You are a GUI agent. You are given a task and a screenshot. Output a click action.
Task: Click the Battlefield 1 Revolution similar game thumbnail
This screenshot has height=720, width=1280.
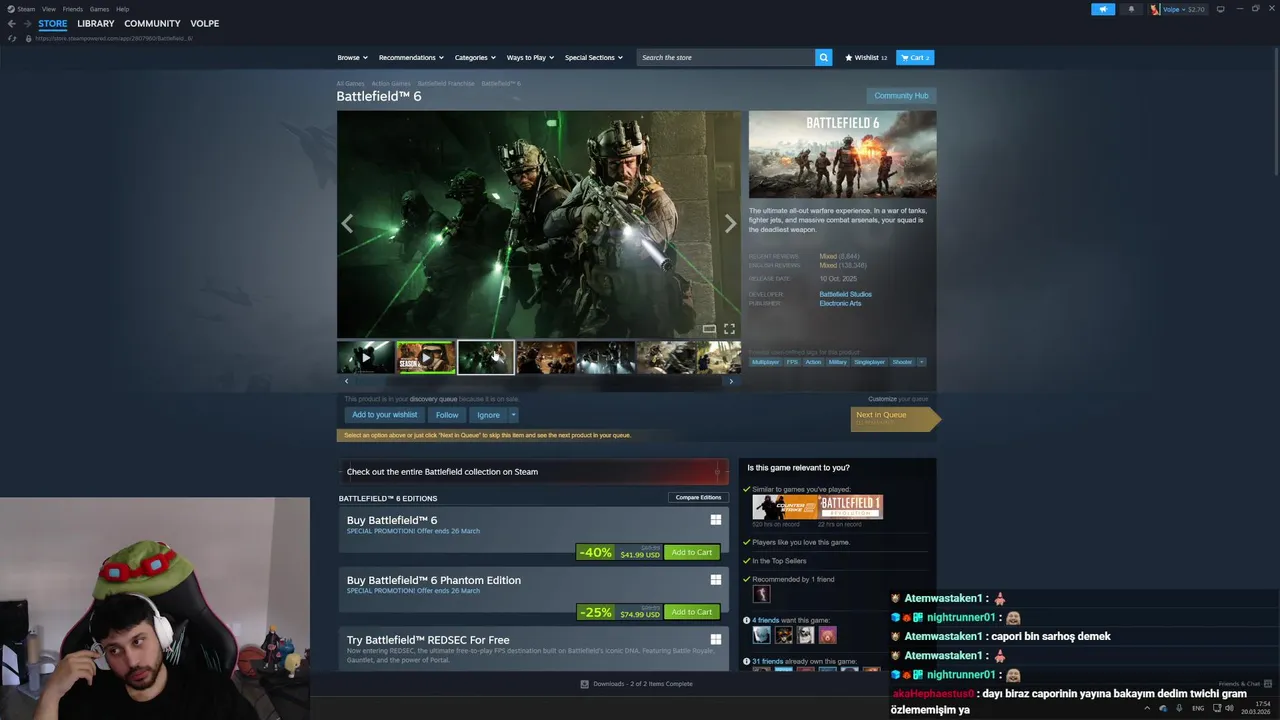851,507
